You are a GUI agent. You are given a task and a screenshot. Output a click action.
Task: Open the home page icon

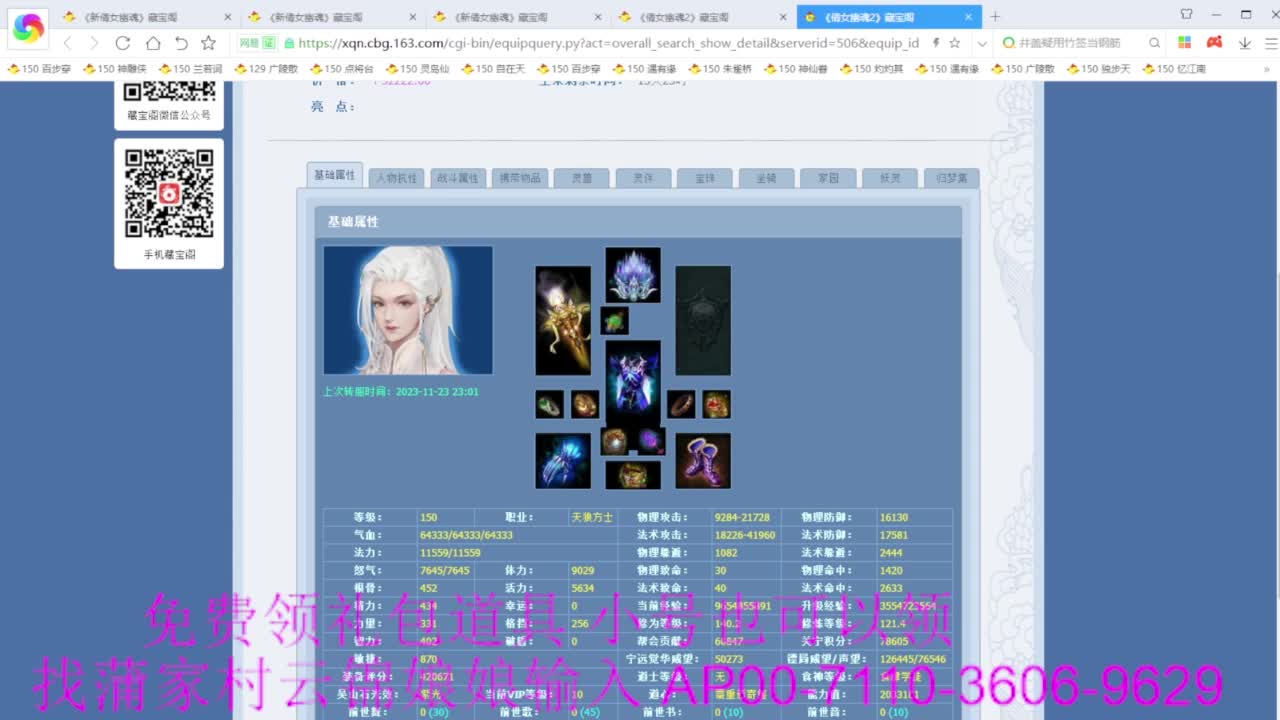click(x=152, y=43)
